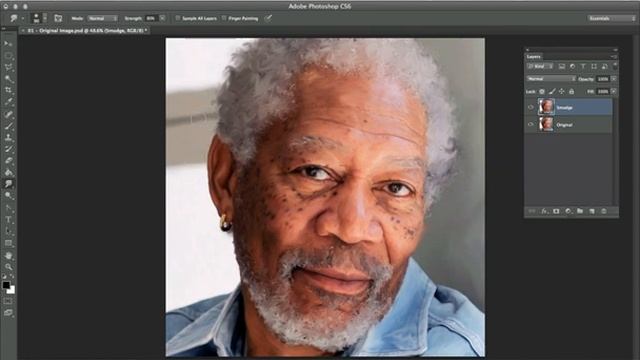The height and width of the screenshot is (360, 640).
Task: Open the brush preset picker
Action: [40, 18]
